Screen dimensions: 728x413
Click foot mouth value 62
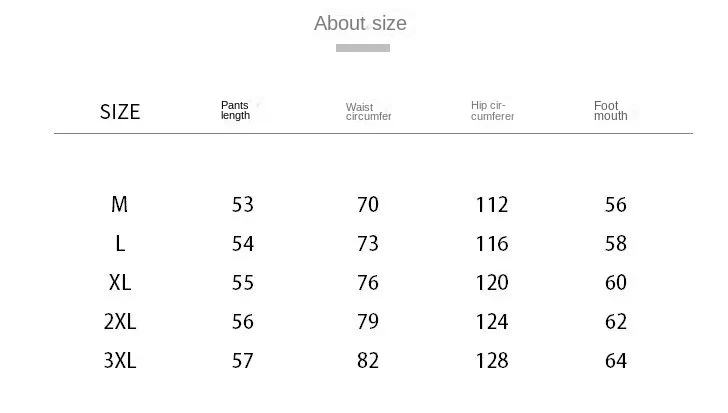pyautogui.click(x=616, y=322)
